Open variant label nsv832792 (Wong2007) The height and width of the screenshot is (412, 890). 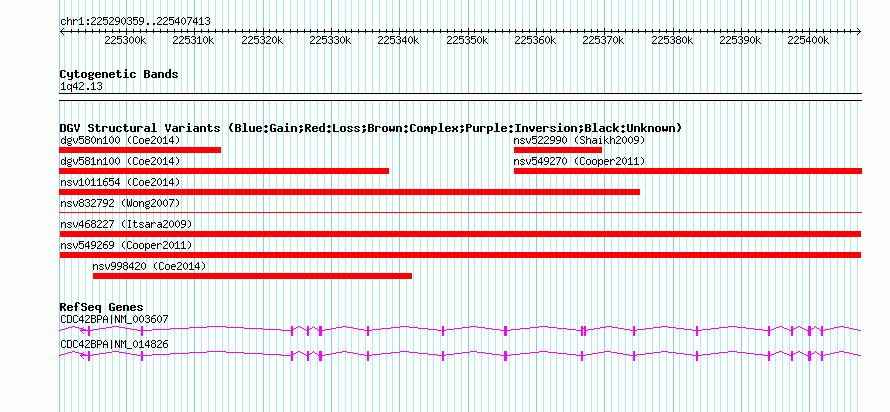[x=120, y=203]
